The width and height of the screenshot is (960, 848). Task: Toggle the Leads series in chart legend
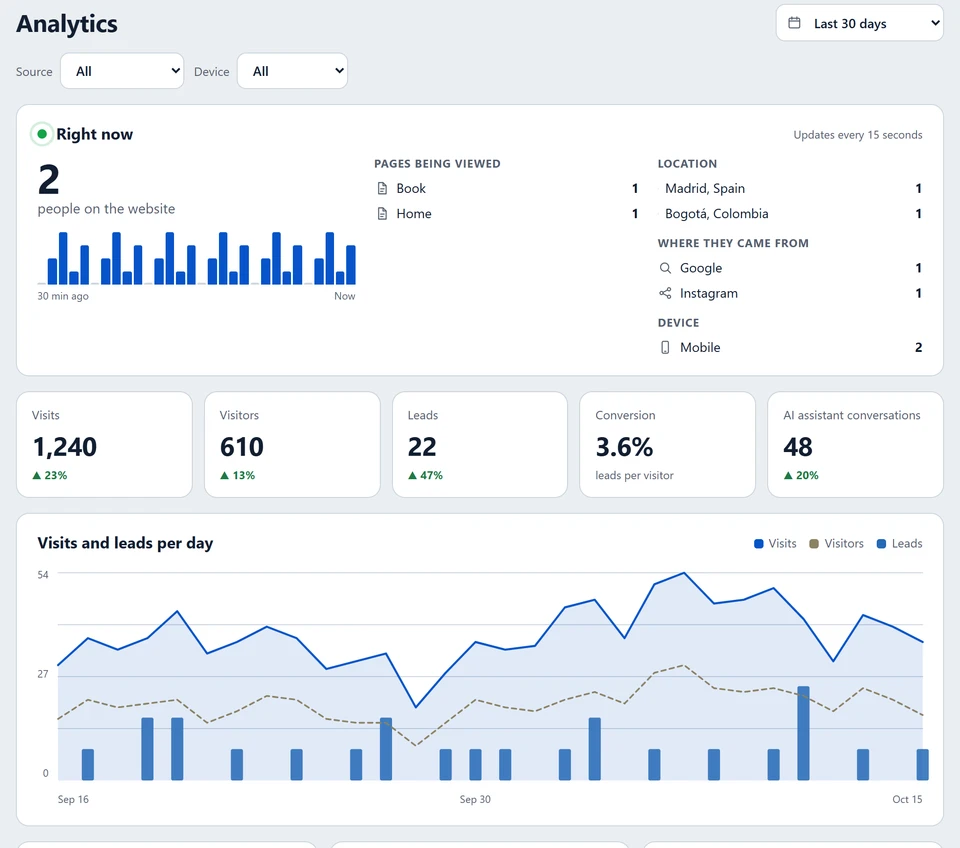tap(899, 544)
